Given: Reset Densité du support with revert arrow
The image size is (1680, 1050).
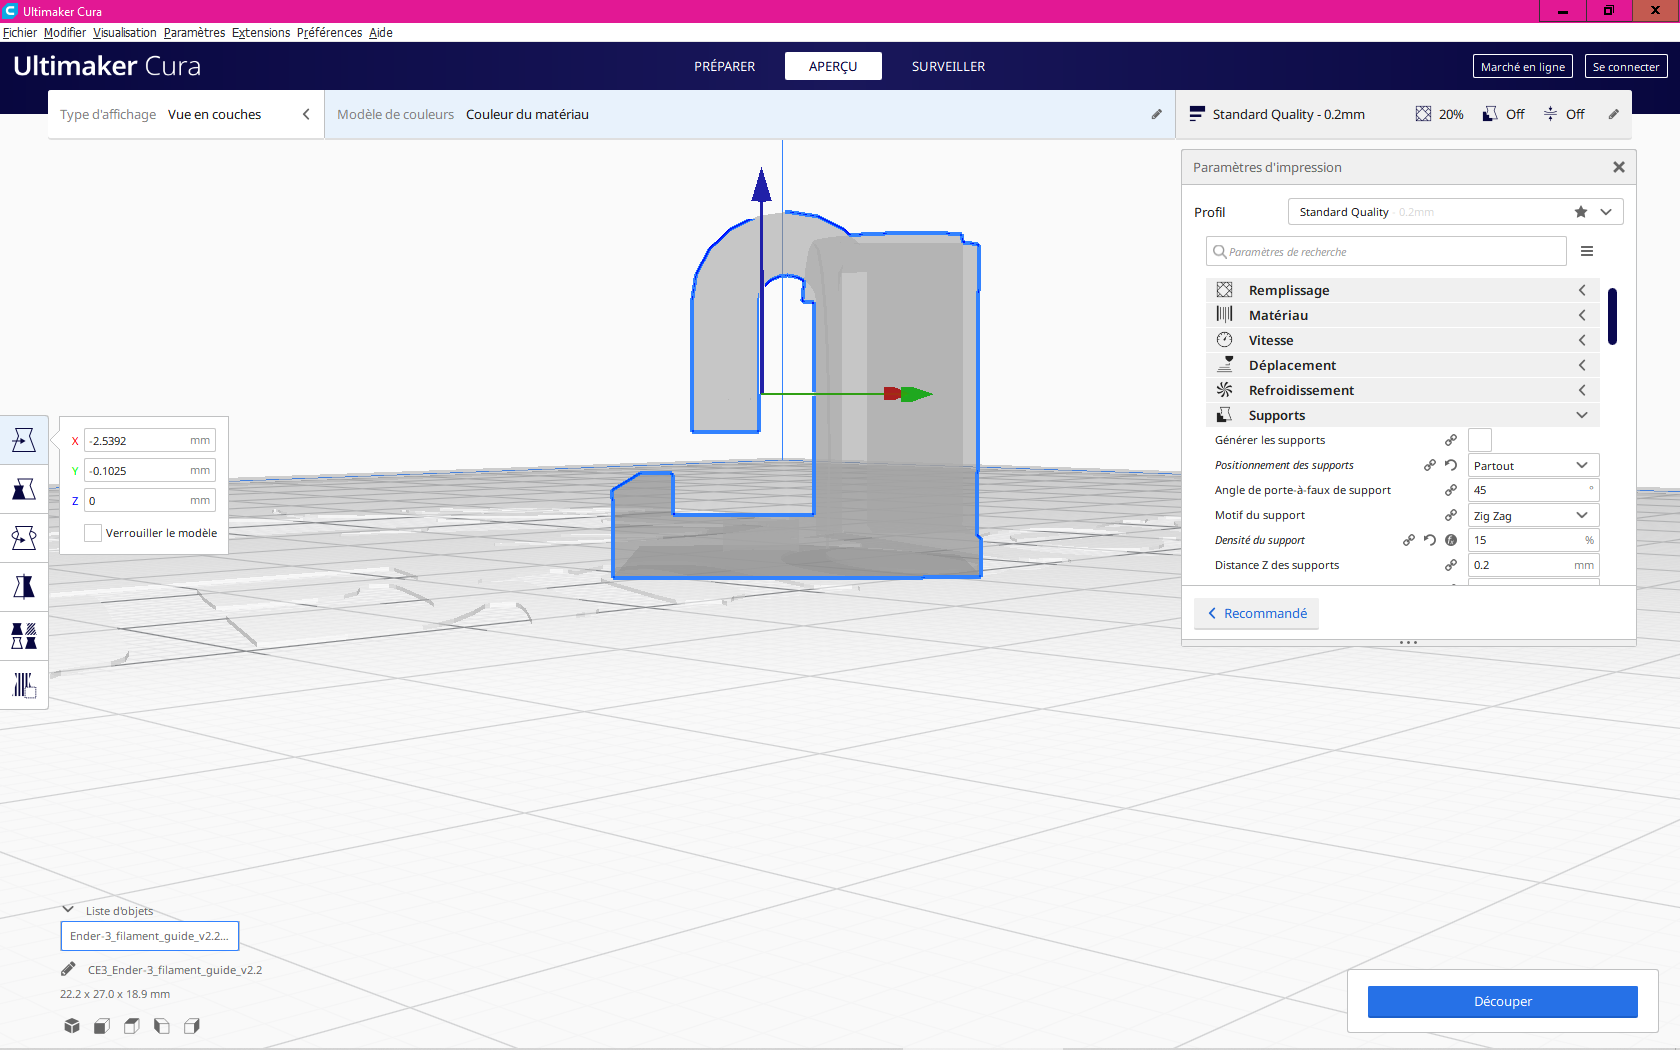Looking at the screenshot, I should 1430,540.
